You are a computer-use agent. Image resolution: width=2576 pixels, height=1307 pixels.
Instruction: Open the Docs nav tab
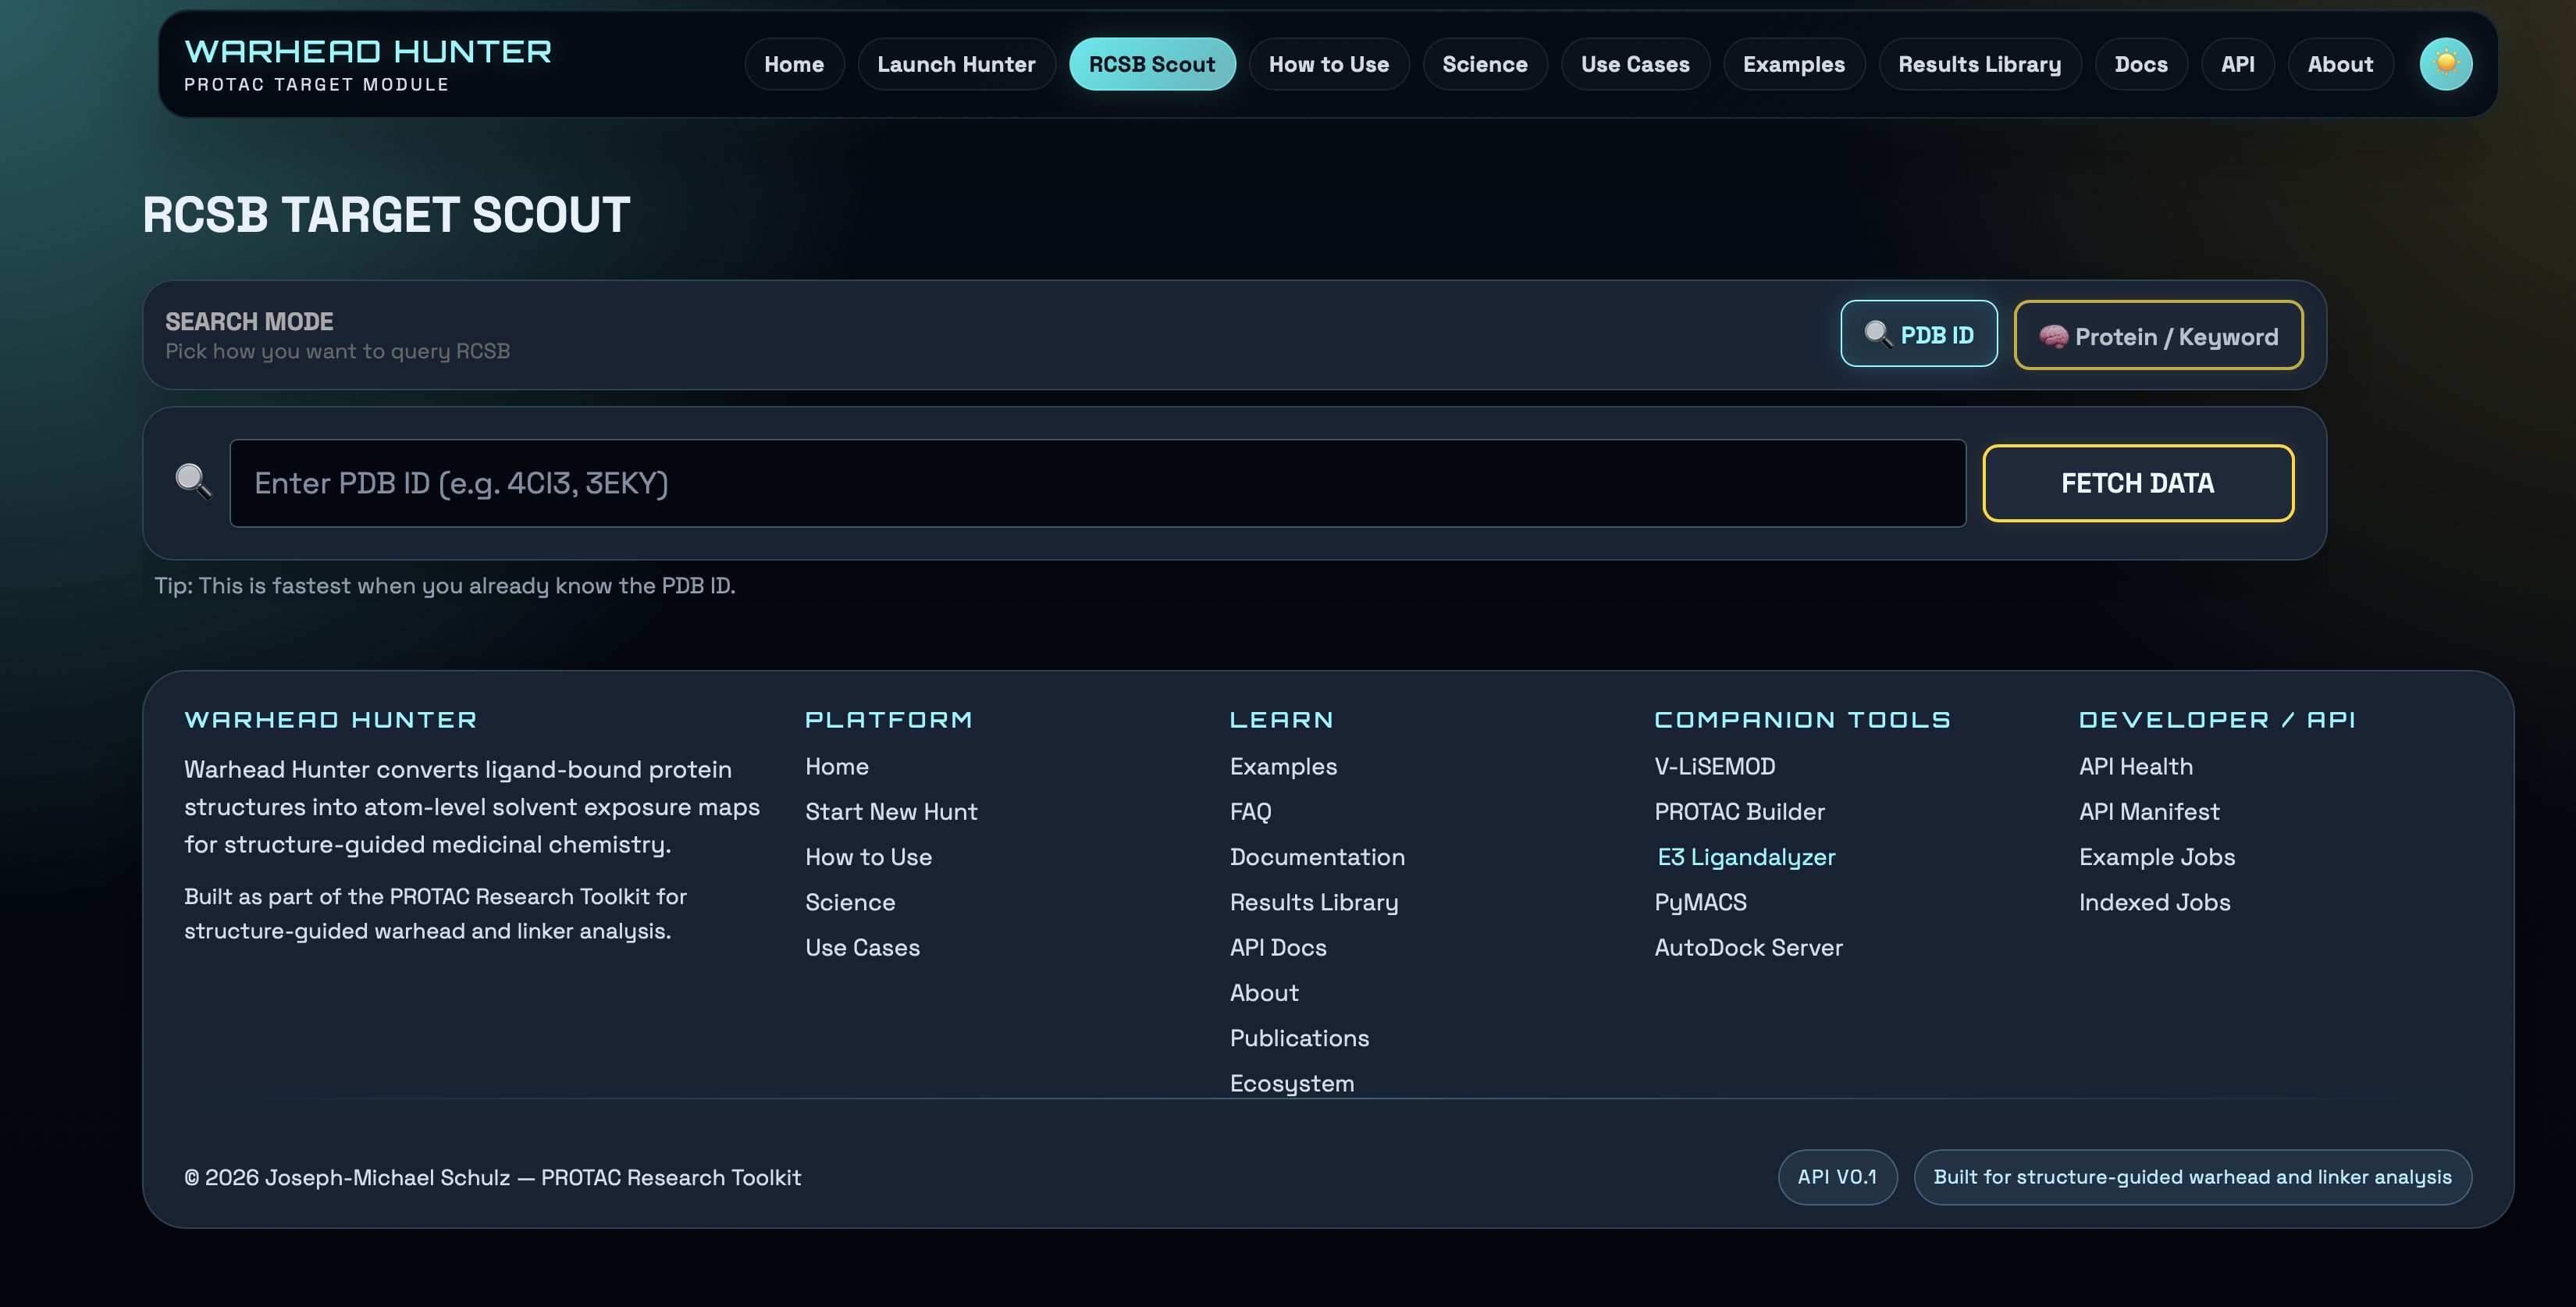pos(2141,64)
